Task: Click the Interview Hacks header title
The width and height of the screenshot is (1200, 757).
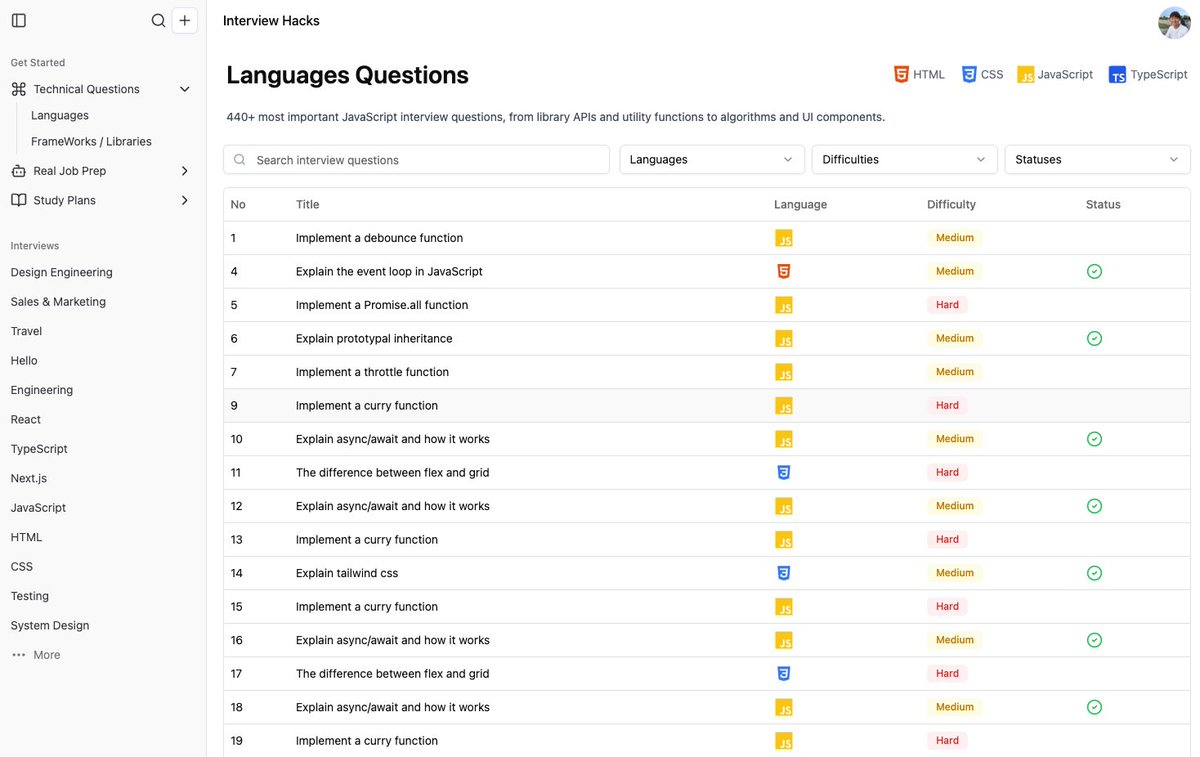Action: pos(271,20)
